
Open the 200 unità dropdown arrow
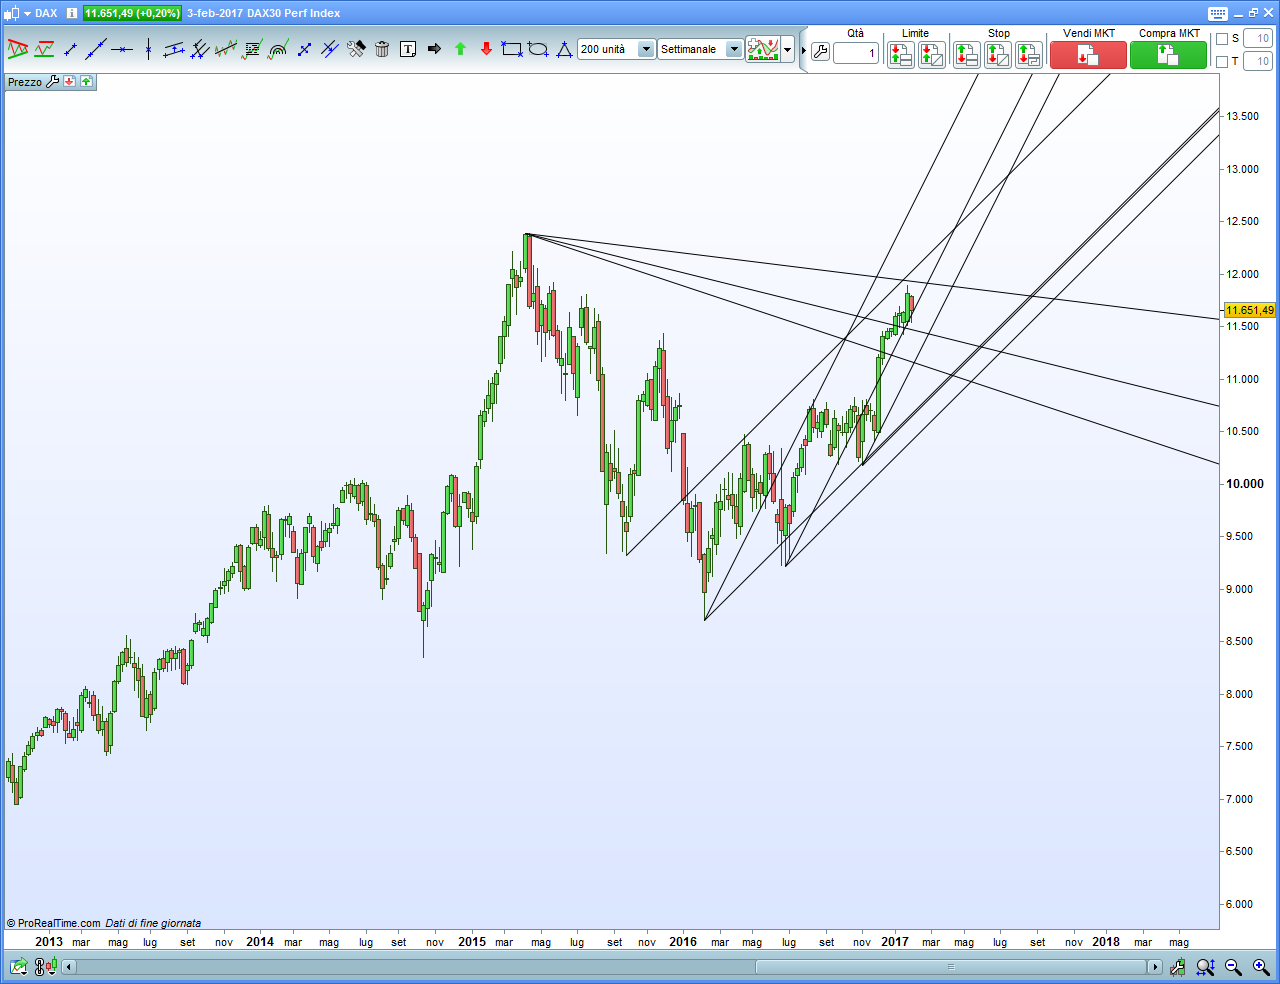point(646,49)
